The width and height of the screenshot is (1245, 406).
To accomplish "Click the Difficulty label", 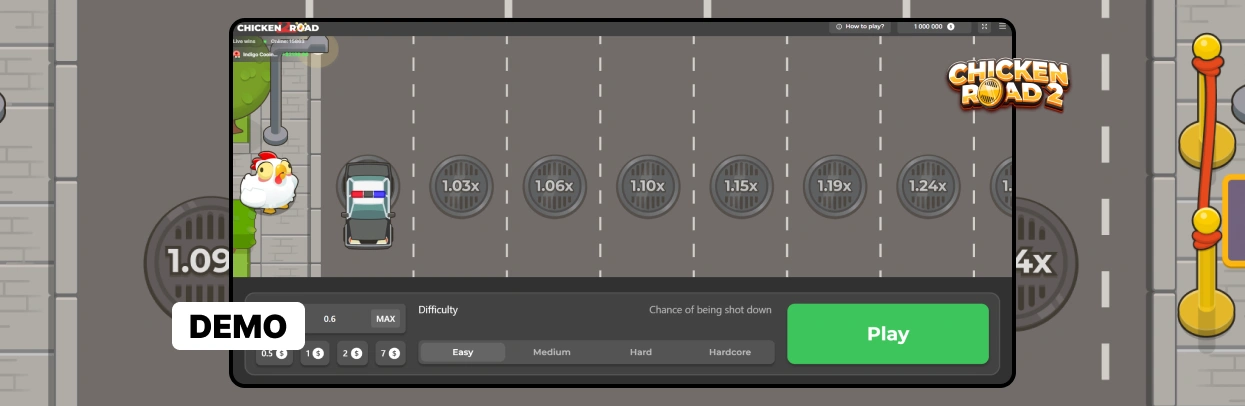I will tap(438, 310).
